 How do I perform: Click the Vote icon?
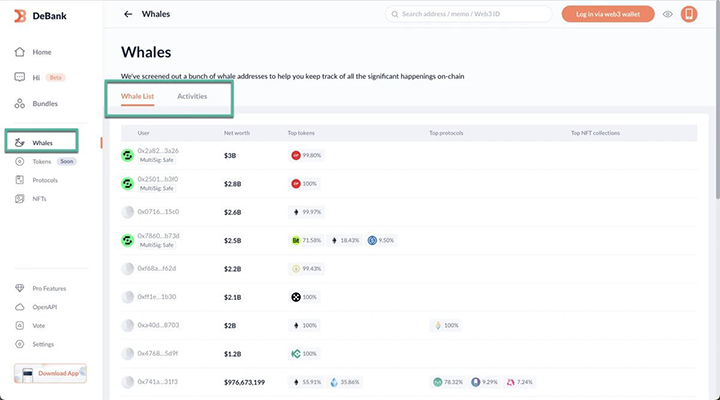tap(19, 325)
